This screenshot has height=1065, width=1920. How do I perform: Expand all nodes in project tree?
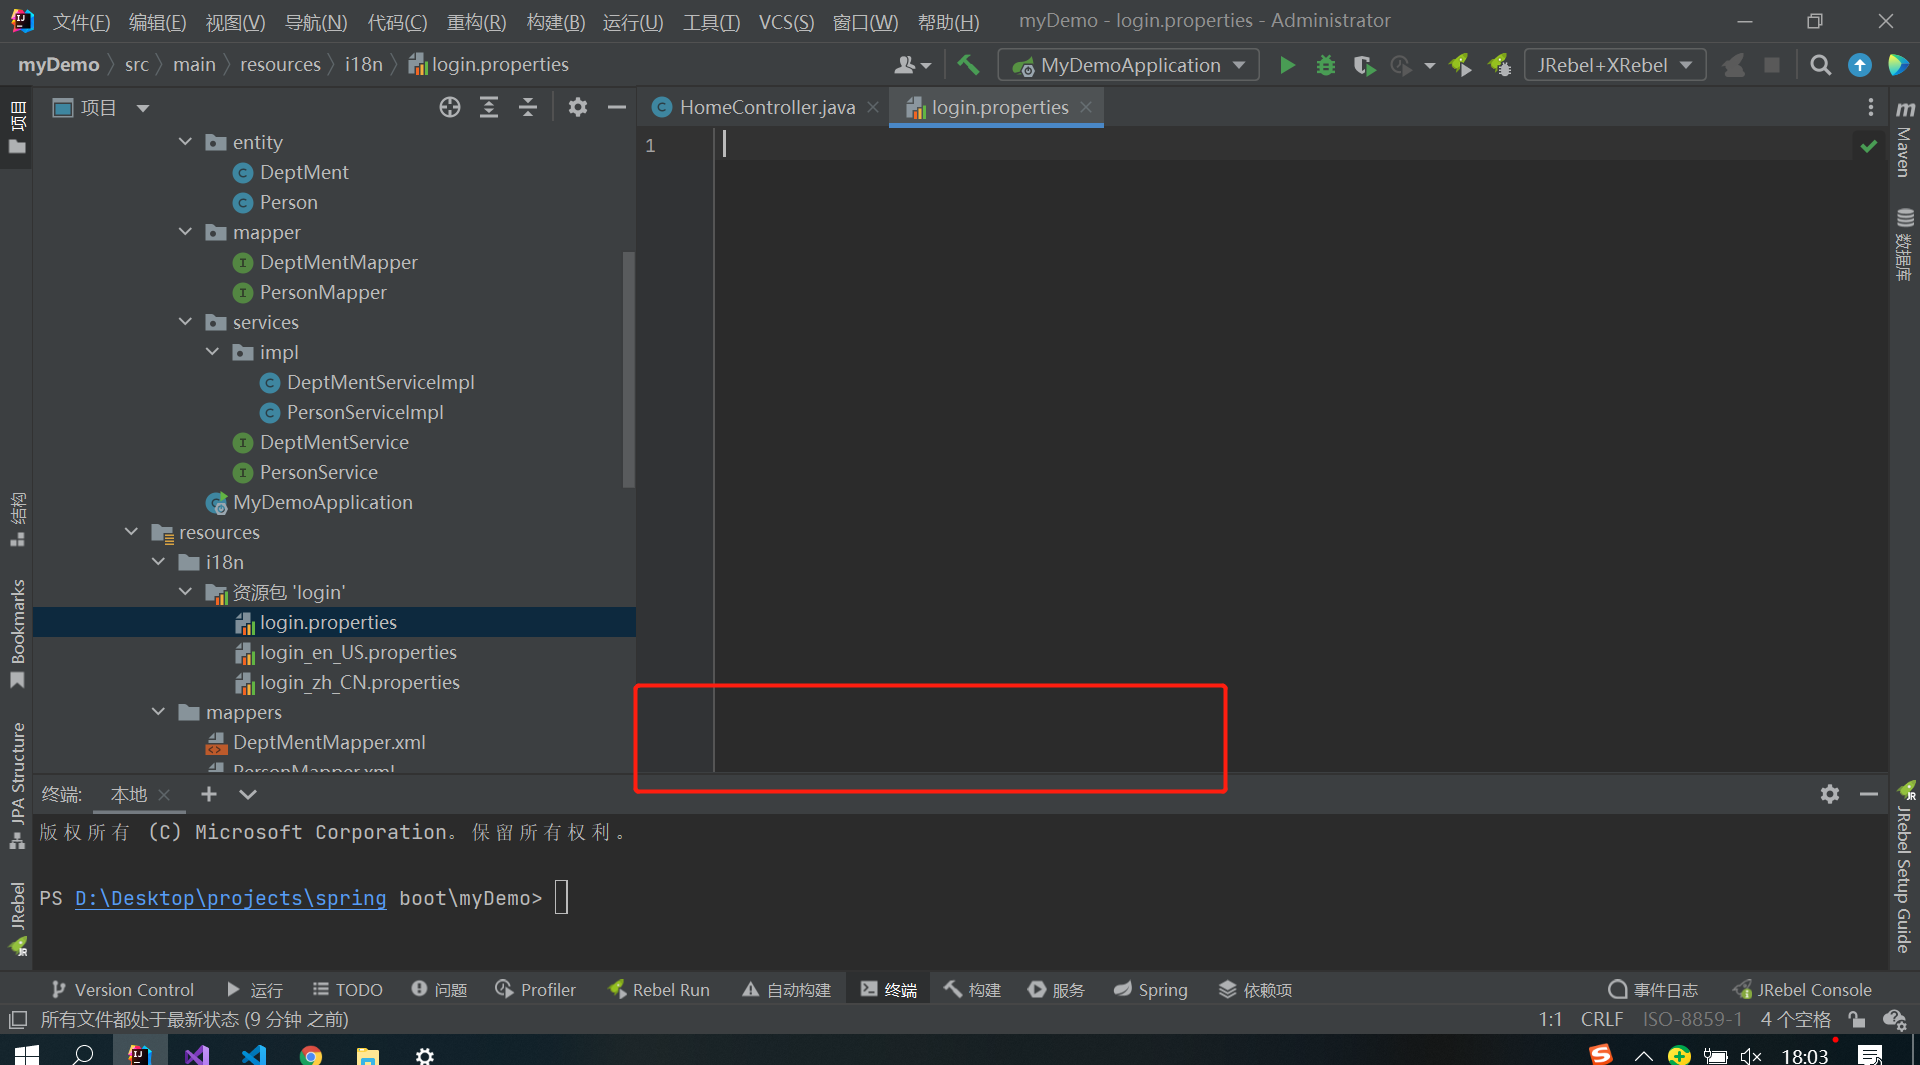pyautogui.click(x=489, y=107)
